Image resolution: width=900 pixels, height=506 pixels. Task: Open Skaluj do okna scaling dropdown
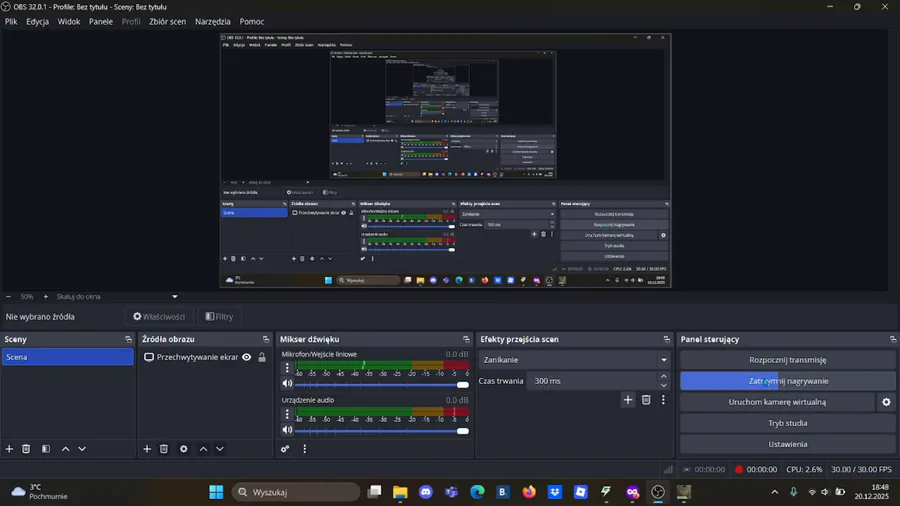pos(117,297)
